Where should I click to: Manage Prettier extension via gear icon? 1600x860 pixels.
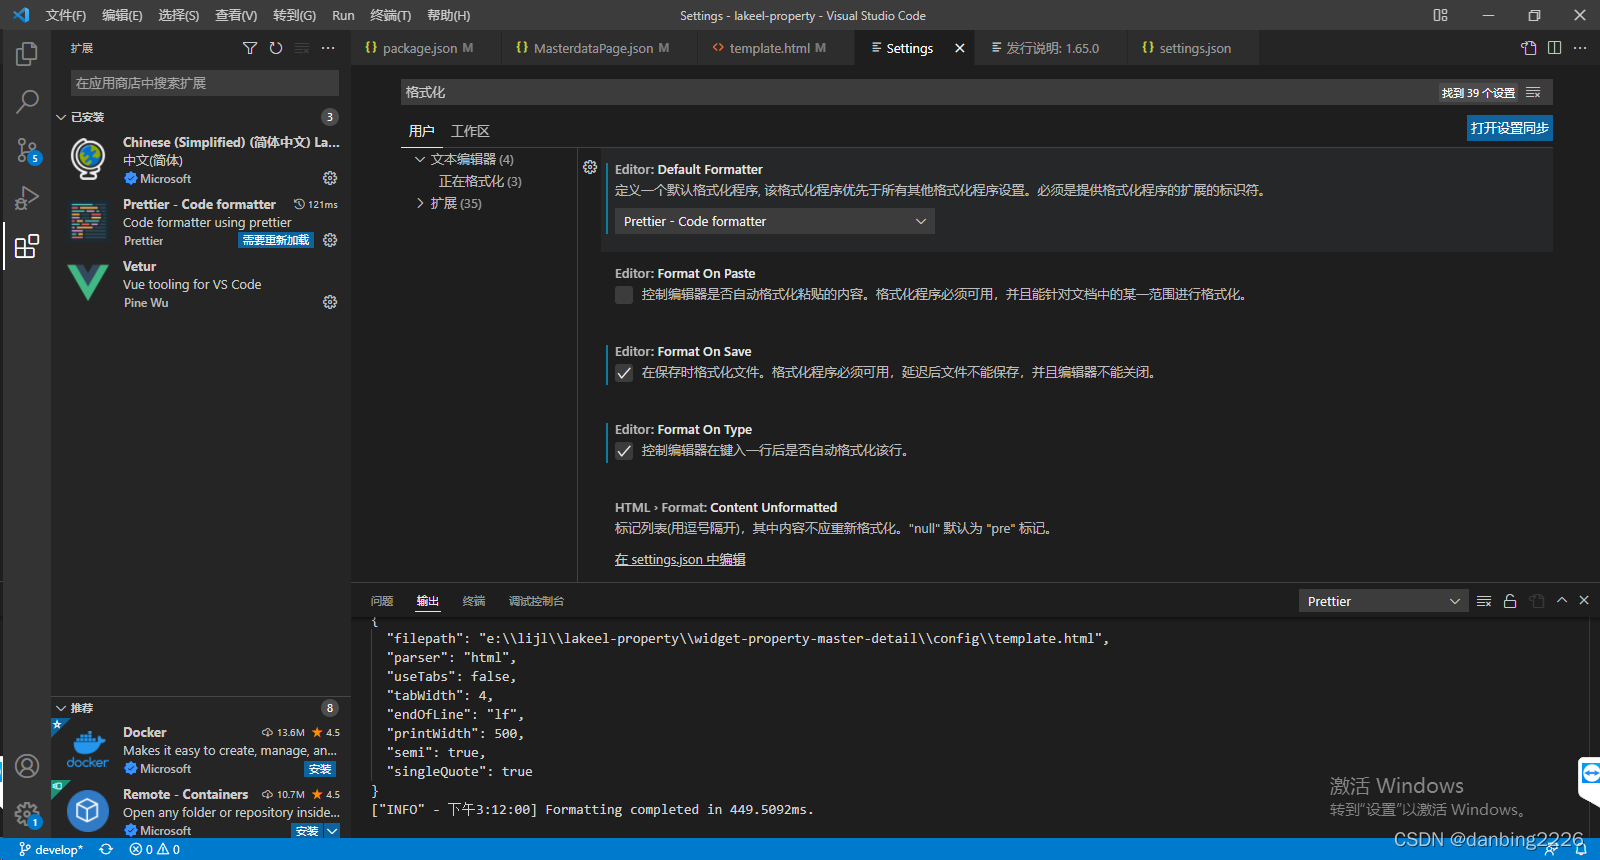[x=330, y=240]
